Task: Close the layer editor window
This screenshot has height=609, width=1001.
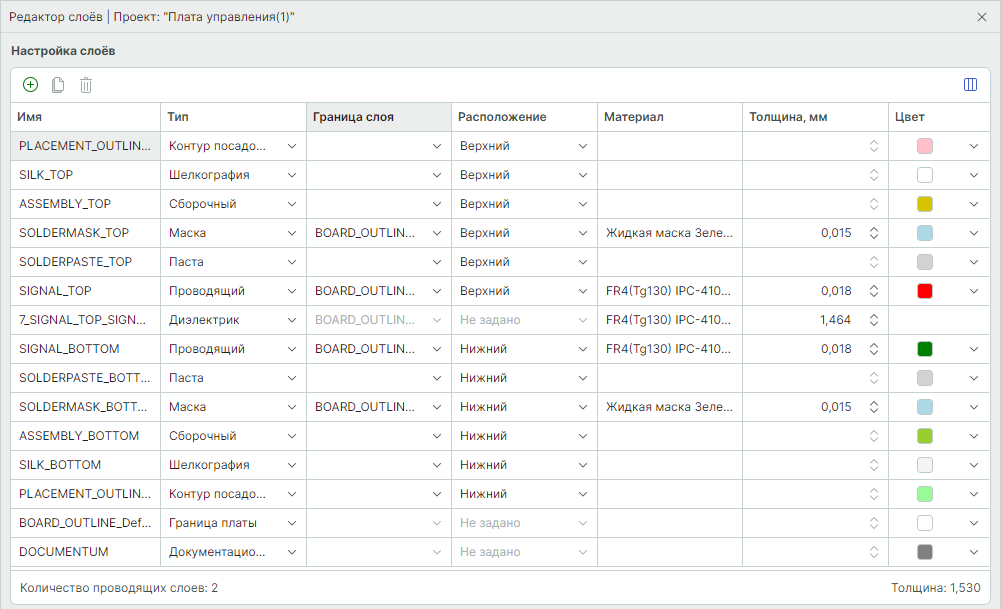Action: click(x=982, y=17)
